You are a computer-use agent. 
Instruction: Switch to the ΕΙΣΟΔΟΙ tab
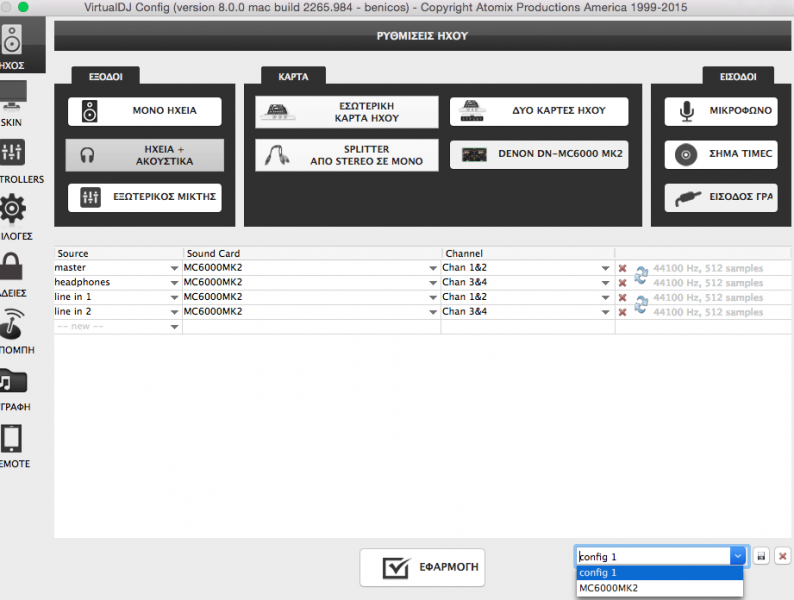[x=738, y=76]
